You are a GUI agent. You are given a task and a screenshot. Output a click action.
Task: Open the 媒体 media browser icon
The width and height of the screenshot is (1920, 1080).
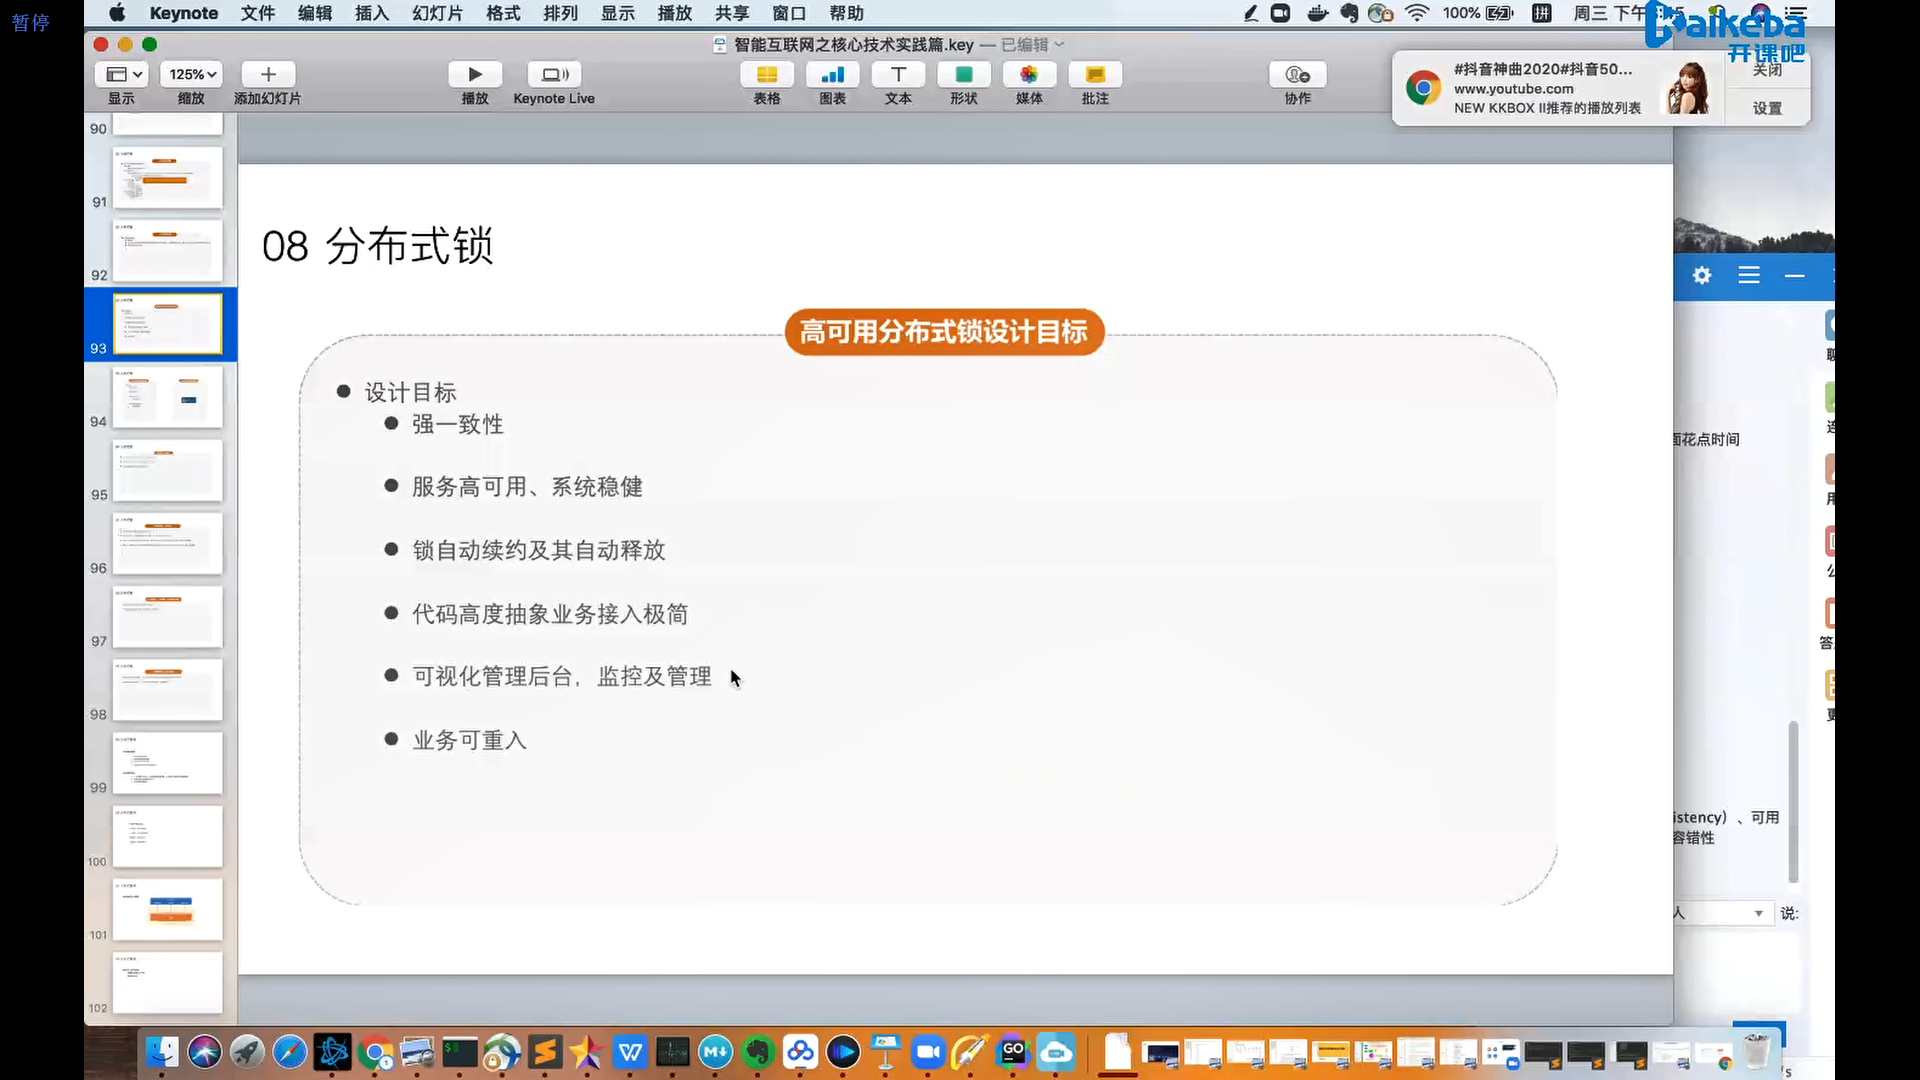[x=1029, y=75]
